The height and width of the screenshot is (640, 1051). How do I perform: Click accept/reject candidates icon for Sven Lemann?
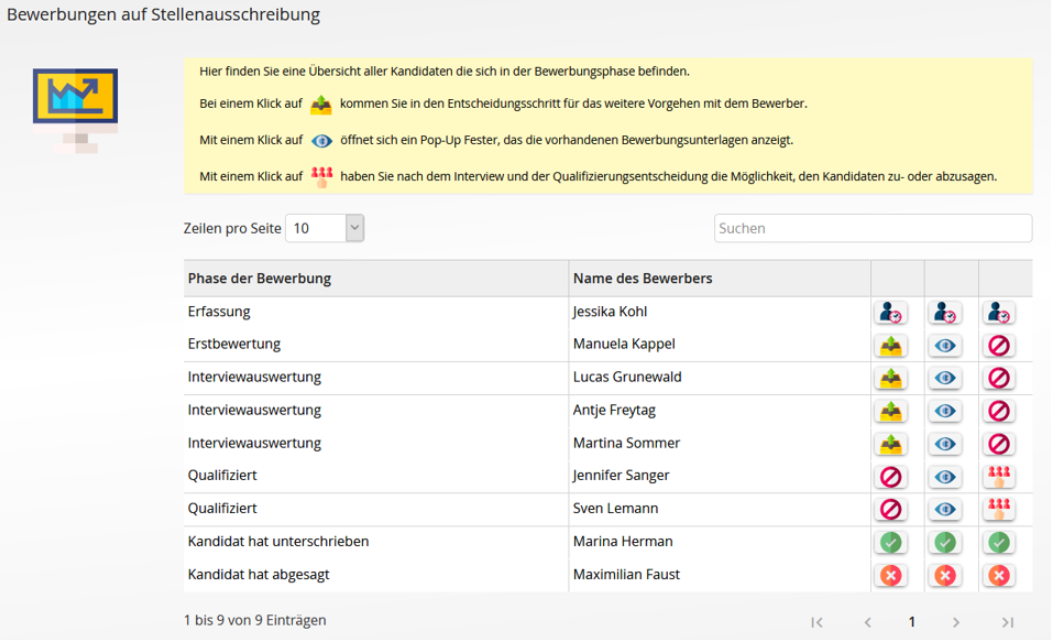coord(998,509)
